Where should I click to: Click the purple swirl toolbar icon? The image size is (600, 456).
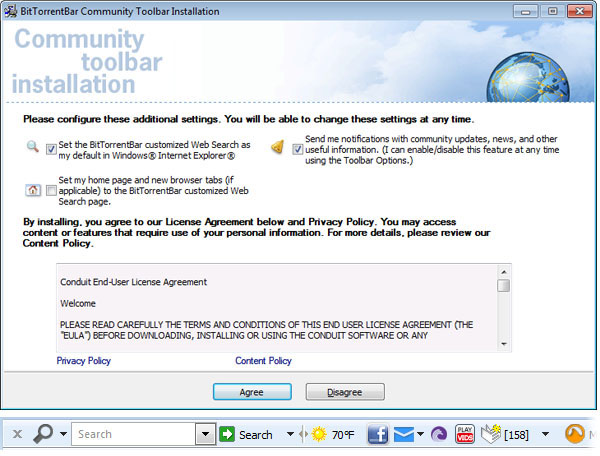pyautogui.click(x=439, y=435)
